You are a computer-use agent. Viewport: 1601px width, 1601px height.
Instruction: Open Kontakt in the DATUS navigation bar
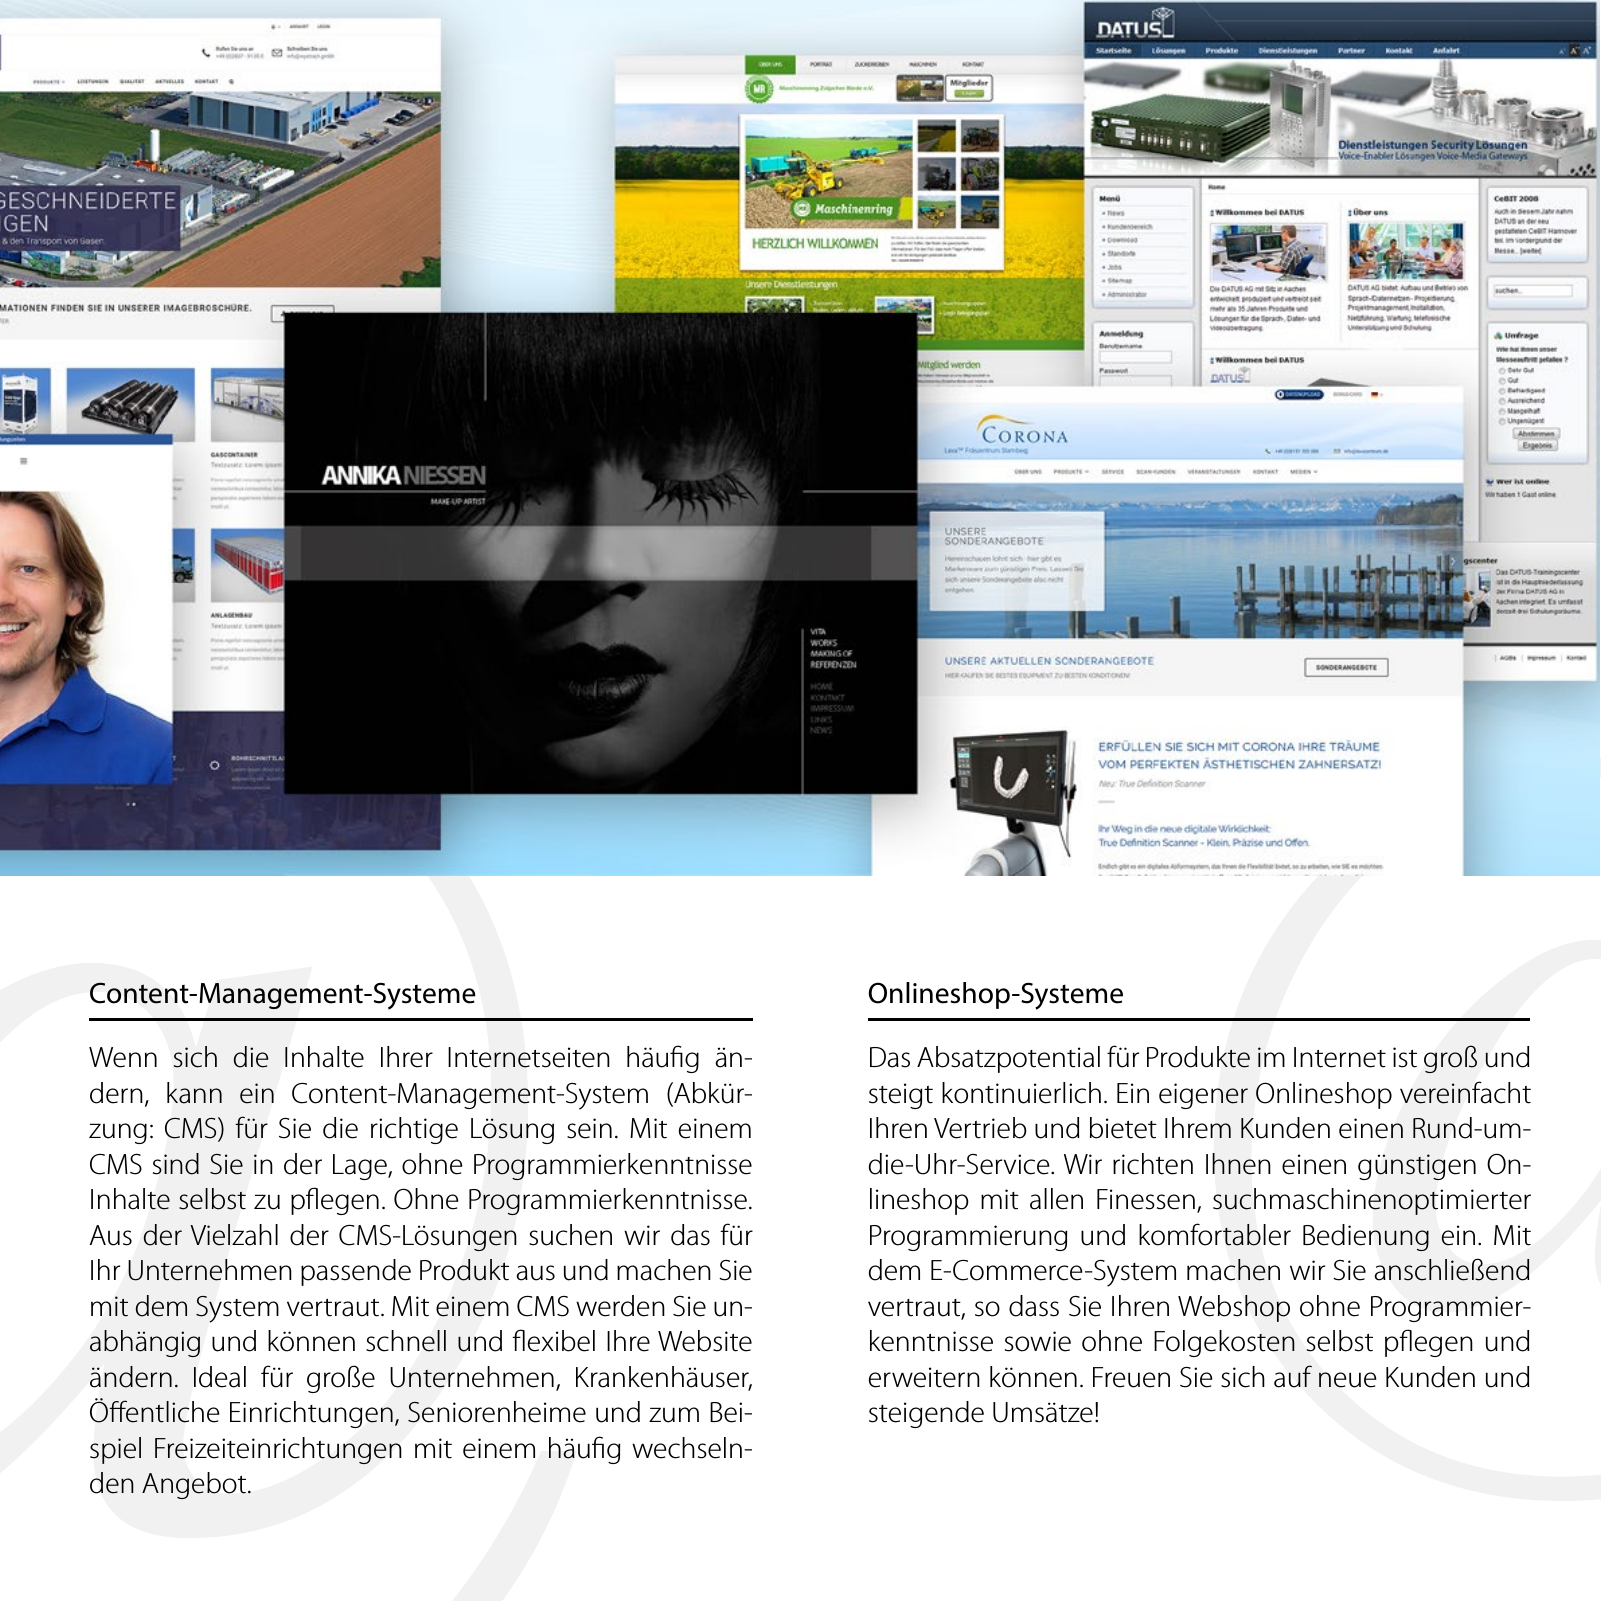pyautogui.click(x=1399, y=51)
